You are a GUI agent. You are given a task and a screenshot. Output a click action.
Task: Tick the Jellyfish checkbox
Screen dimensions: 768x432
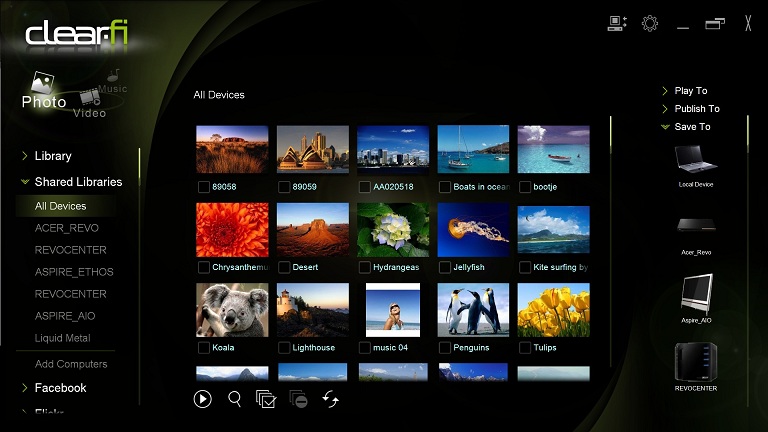tap(445, 267)
